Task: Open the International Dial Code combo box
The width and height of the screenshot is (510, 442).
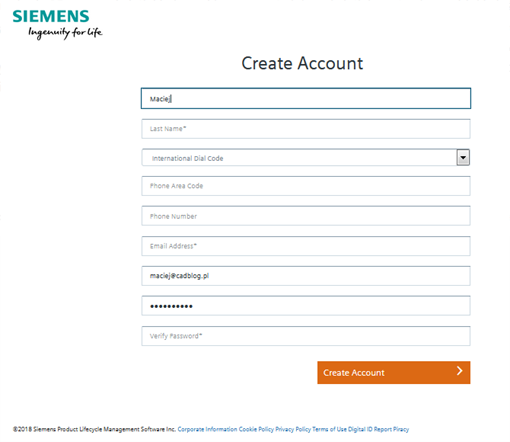Action: point(306,158)
